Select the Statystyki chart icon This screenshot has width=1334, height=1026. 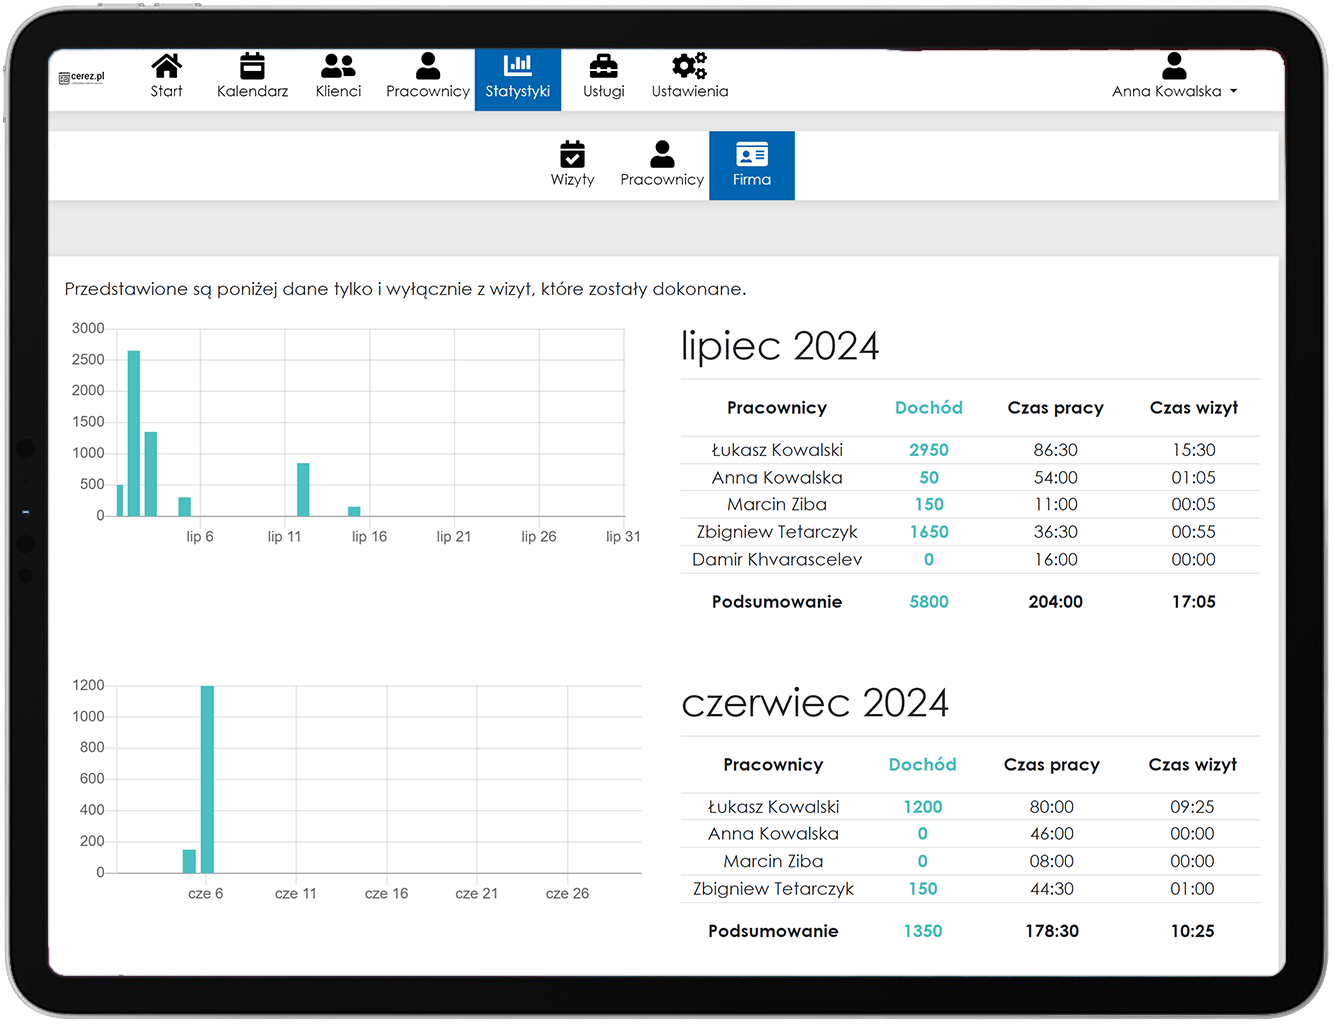[517, 66]
